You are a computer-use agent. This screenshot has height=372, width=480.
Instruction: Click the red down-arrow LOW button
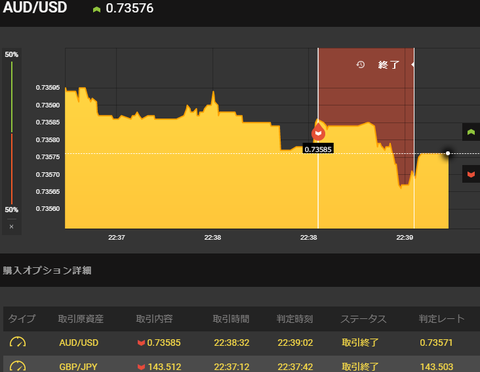coord(471,174)
